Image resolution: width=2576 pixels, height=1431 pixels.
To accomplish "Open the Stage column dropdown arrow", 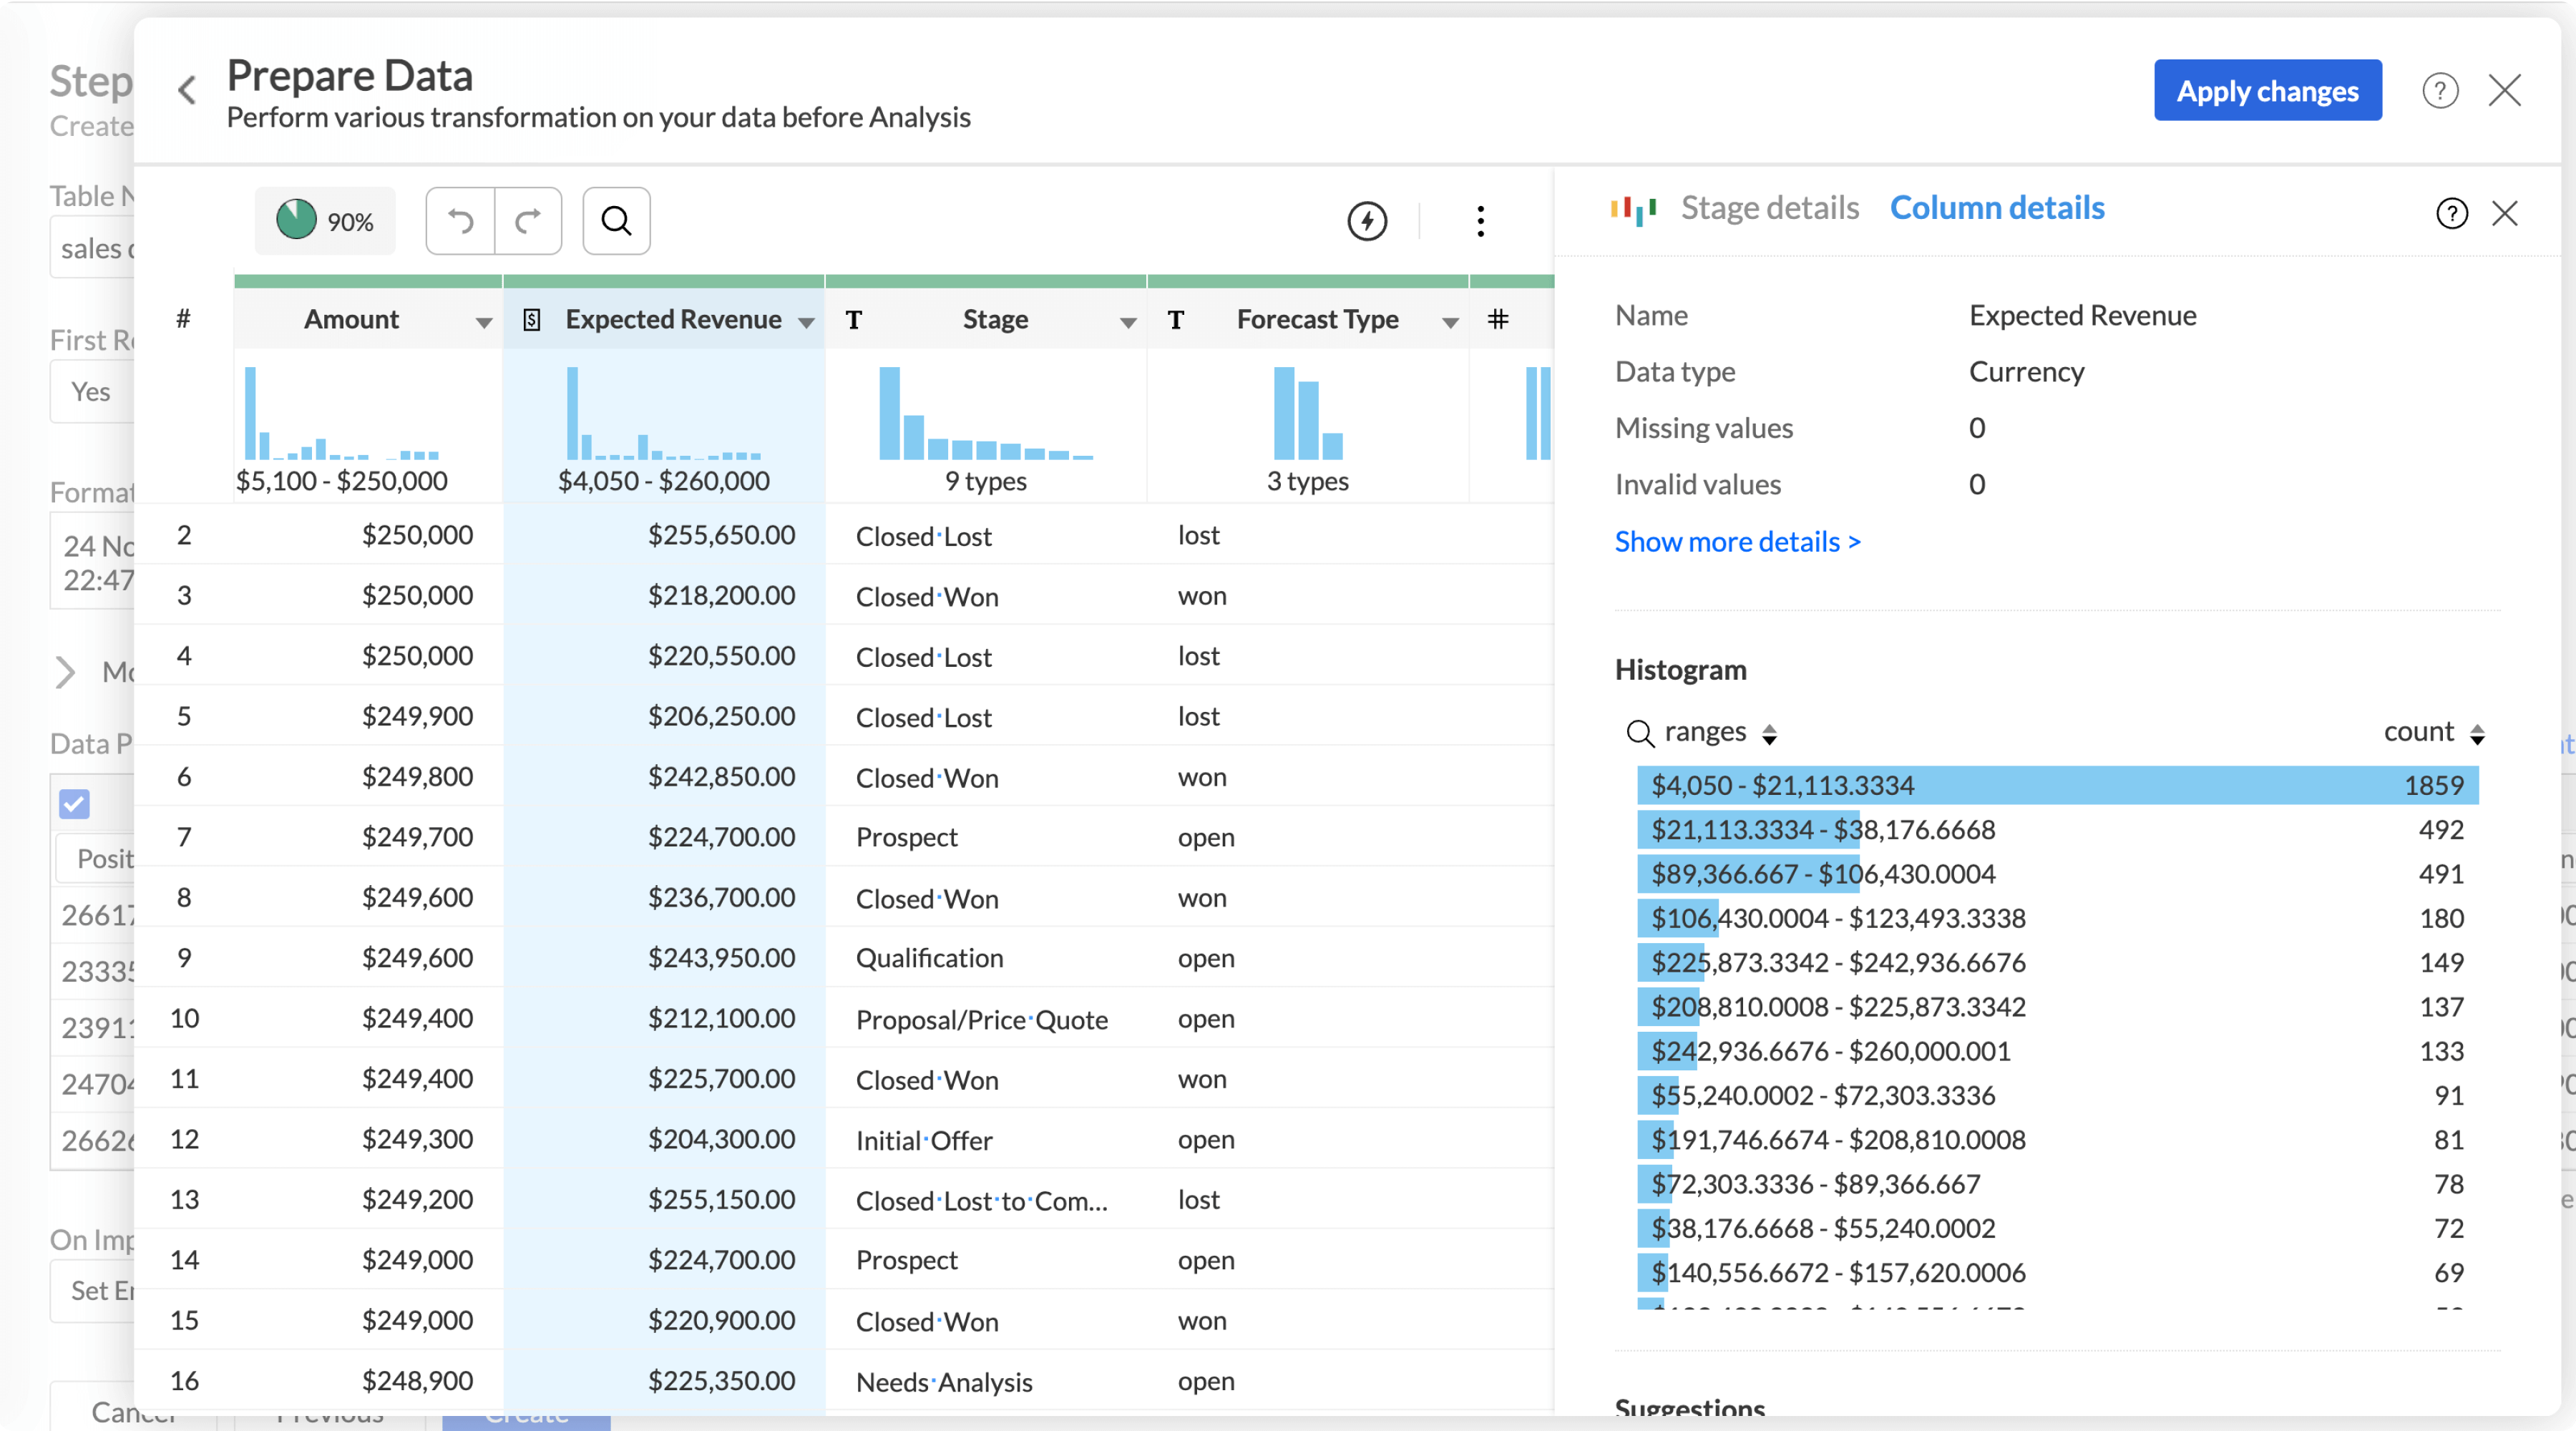I will [x=1127, y=322].
